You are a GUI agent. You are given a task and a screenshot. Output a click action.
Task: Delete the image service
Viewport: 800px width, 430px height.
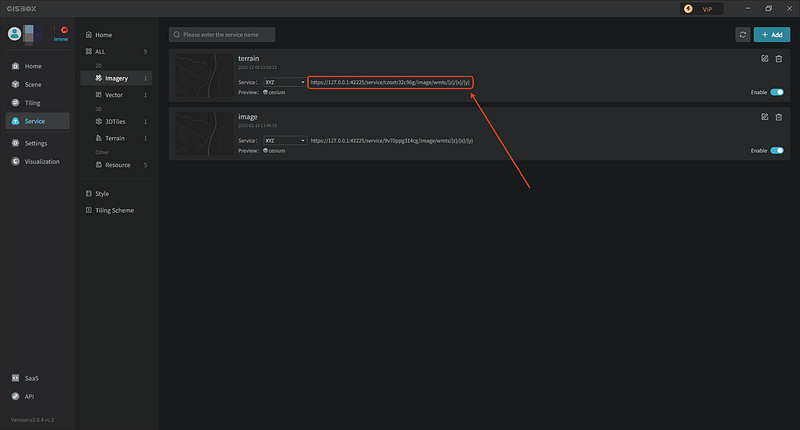point(779,117)
